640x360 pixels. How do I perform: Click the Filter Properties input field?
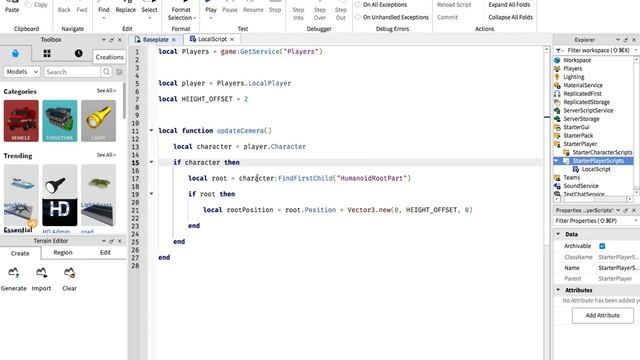click(594, 221)
